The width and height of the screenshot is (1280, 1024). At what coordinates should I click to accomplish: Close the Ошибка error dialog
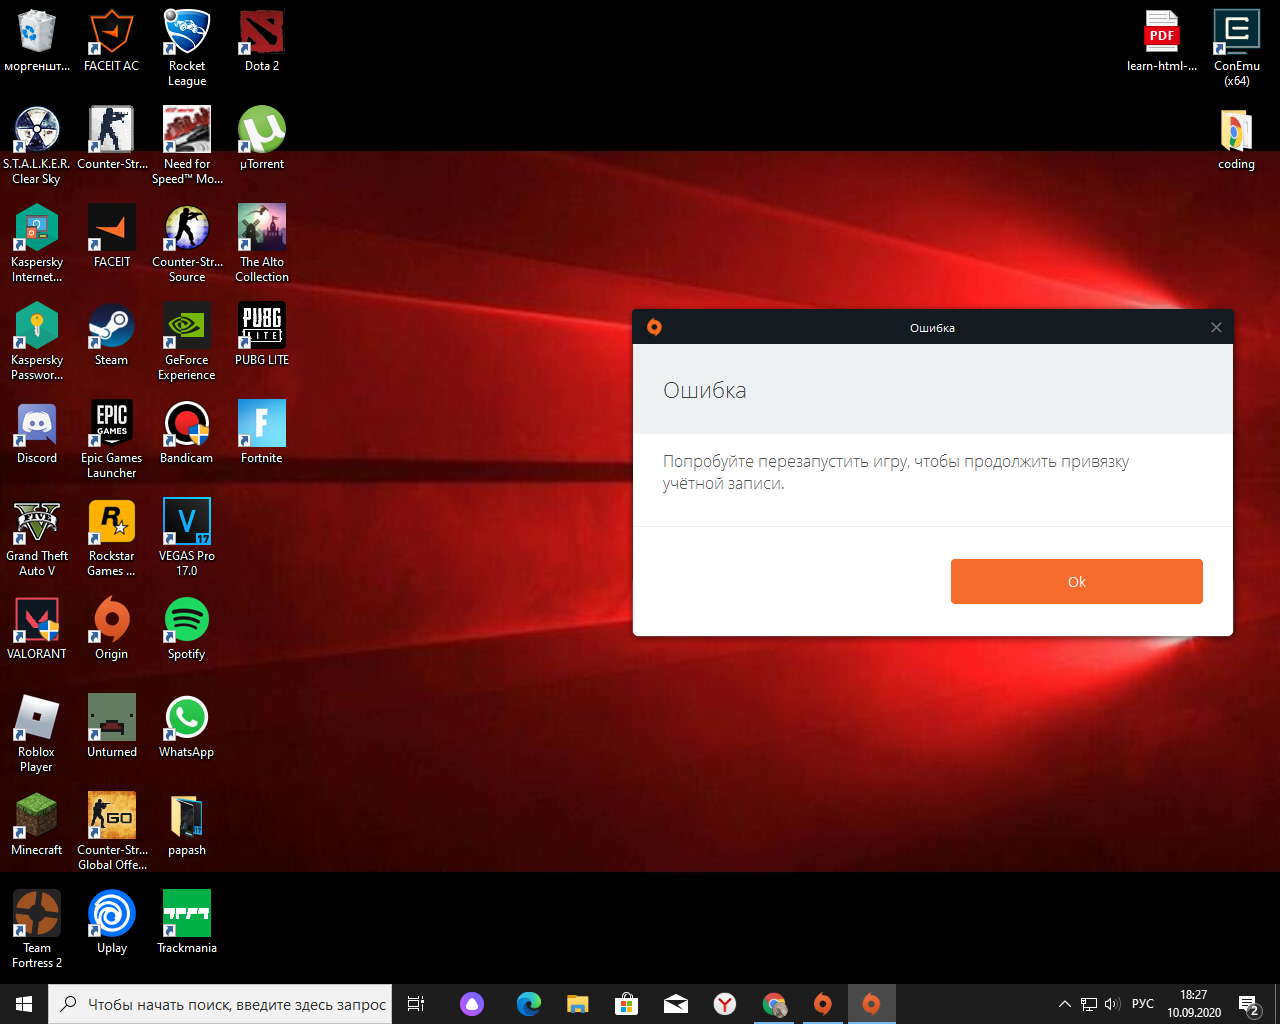(x=1216, y=327)
